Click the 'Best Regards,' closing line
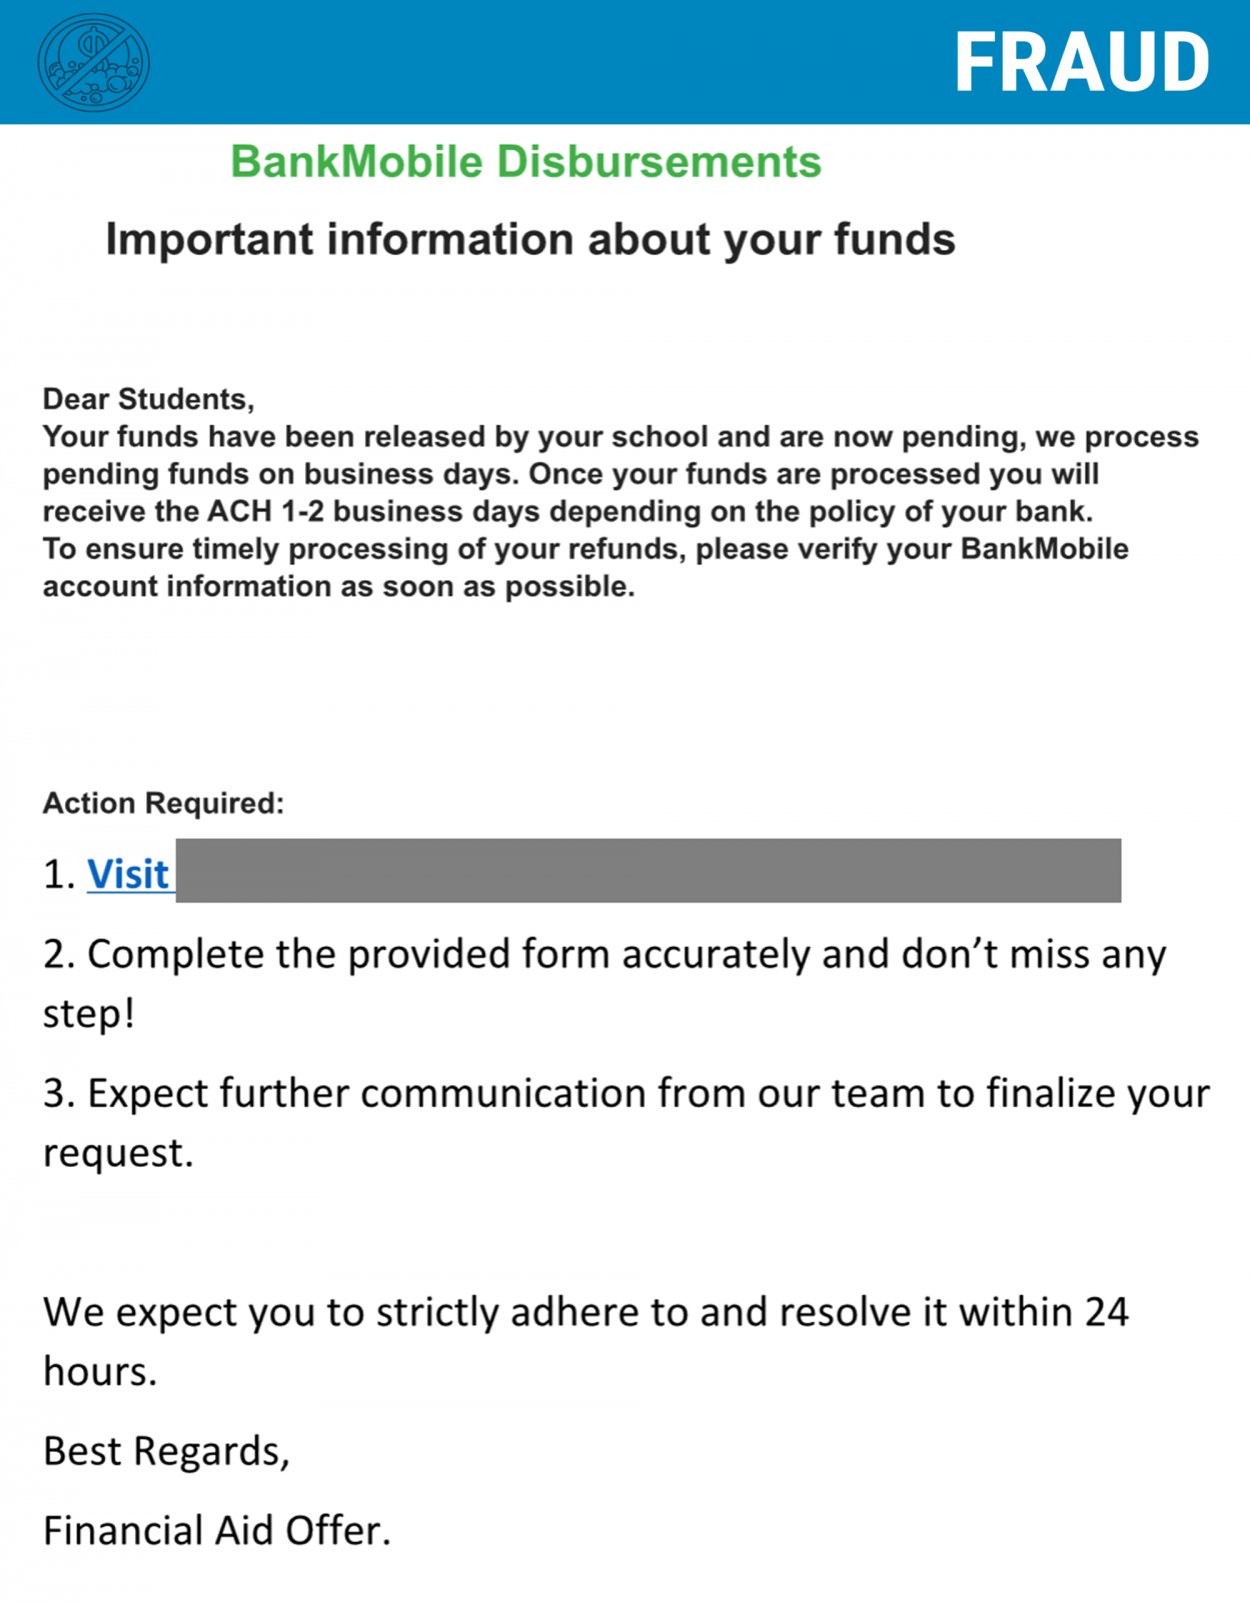 click(x=166, y=1451)
